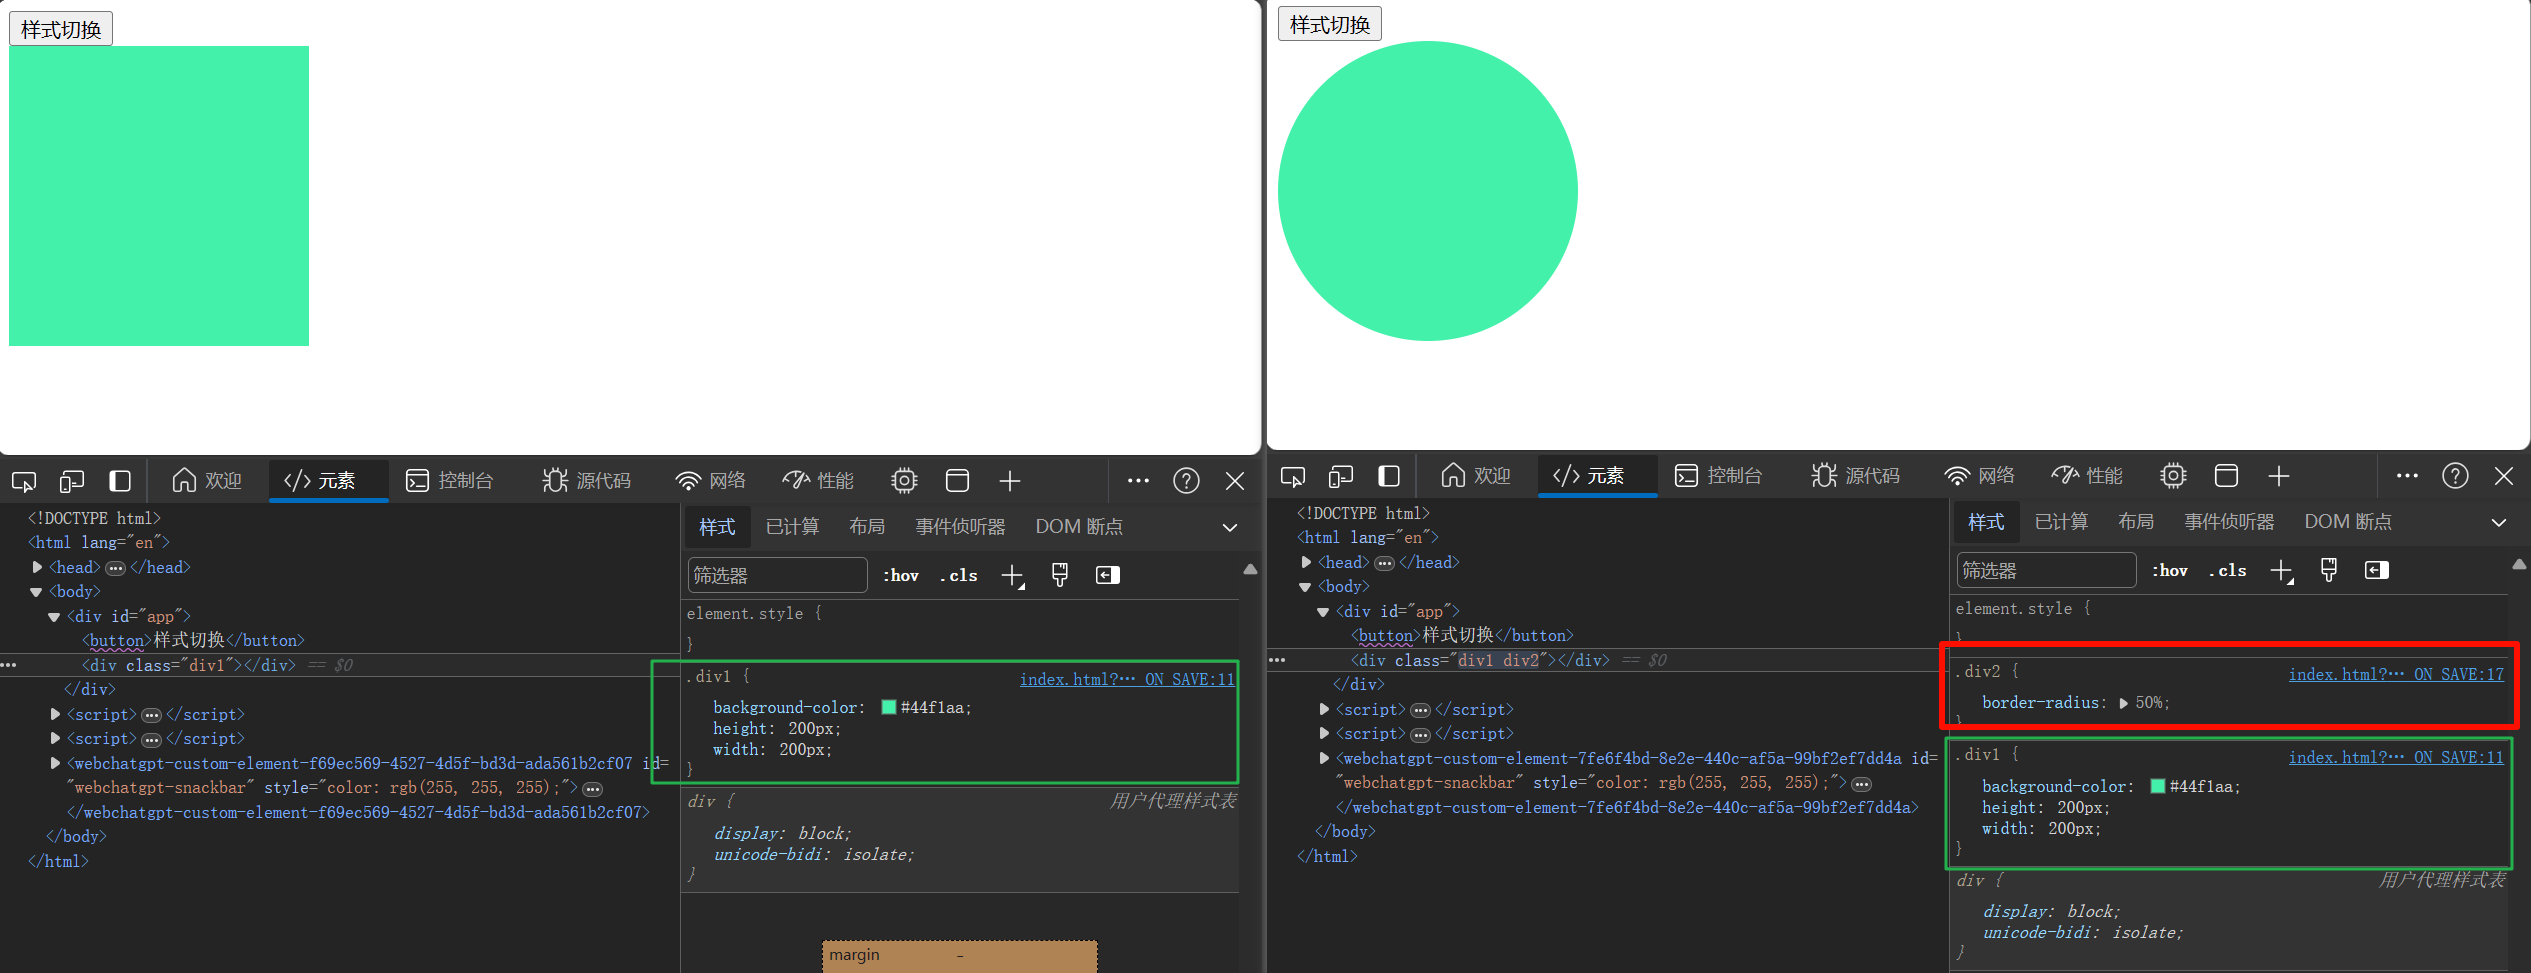Open the three-dot customize menu in left DevTools
The image size is (2531, 973).
[1138, 481]
